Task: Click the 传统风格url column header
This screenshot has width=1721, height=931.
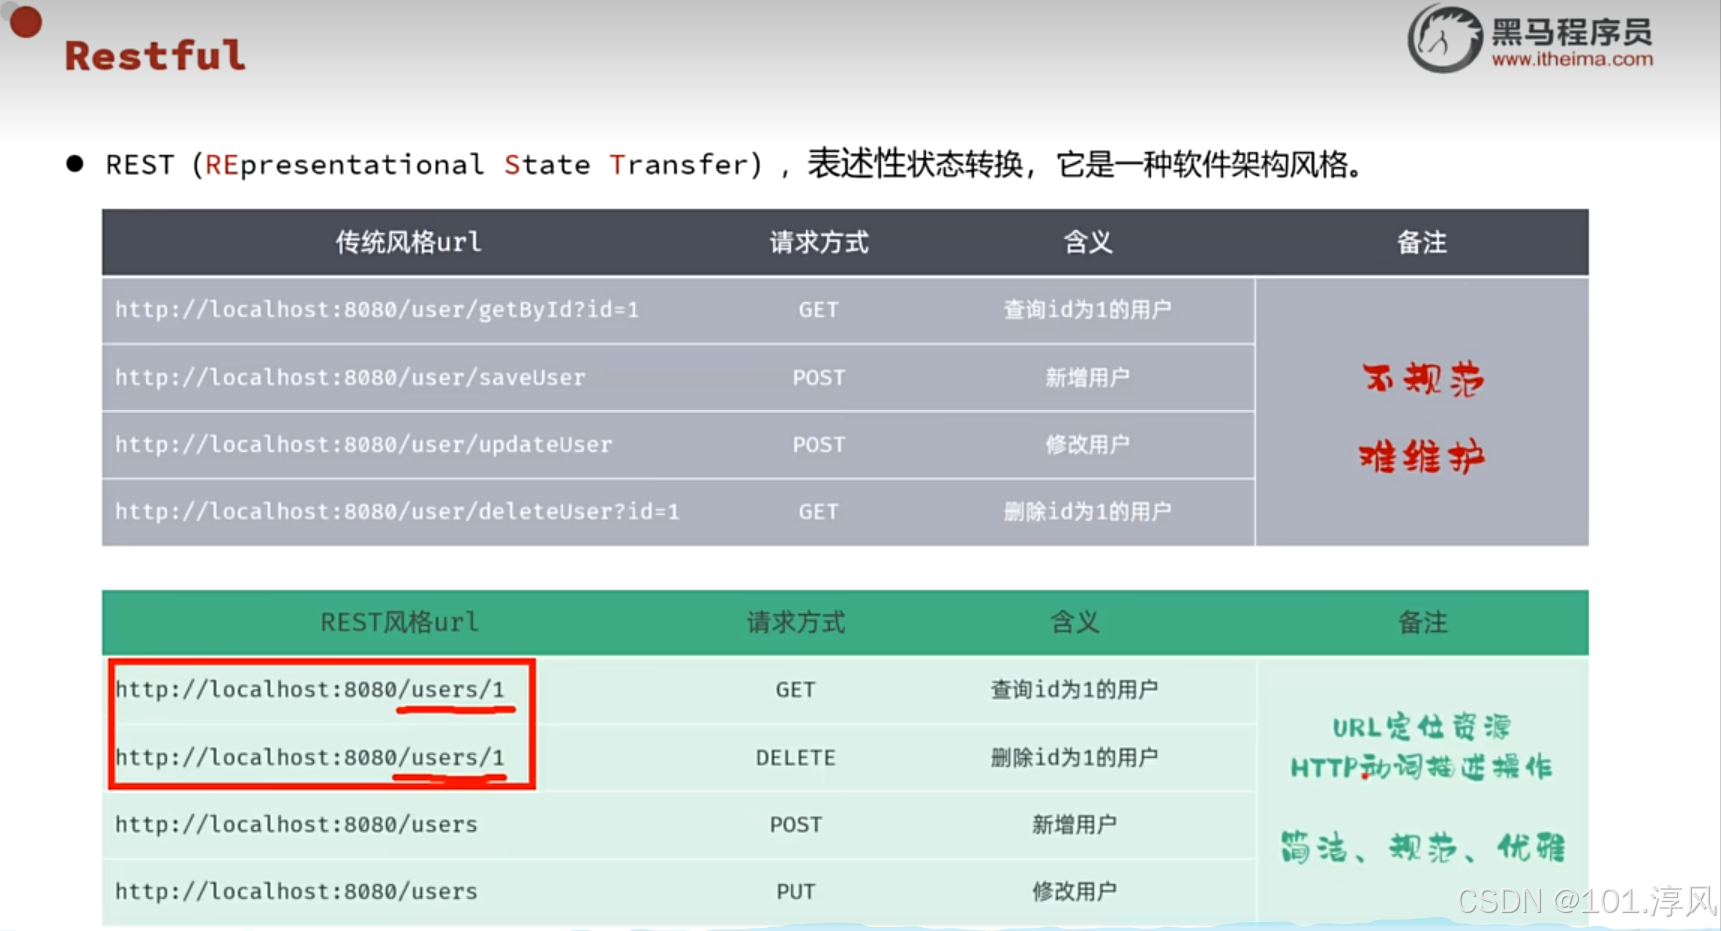Action: [x=408, y=242]
